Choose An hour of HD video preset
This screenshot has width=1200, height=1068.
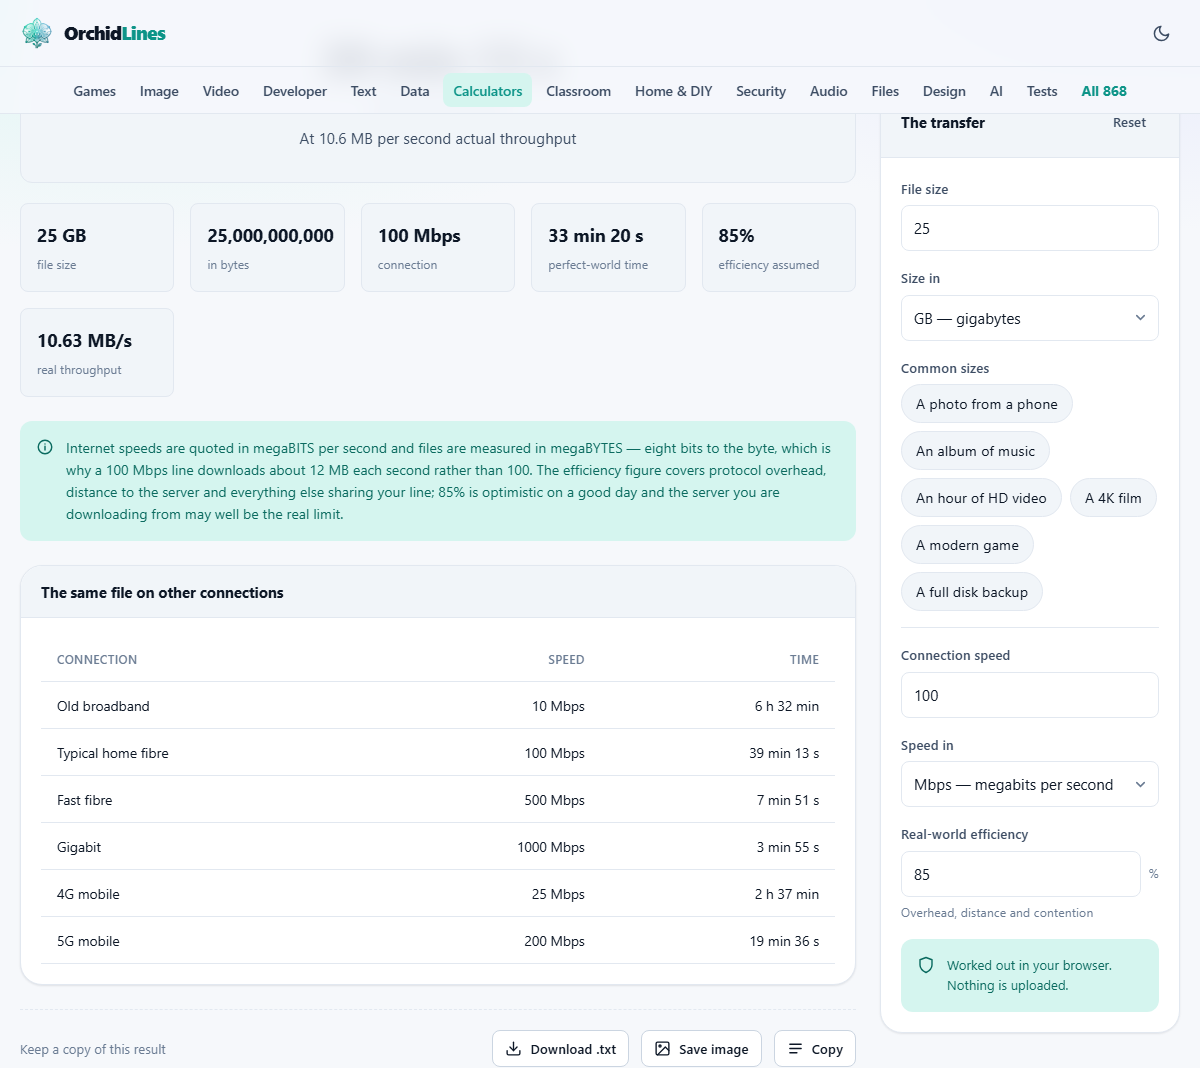coord(981,498)
